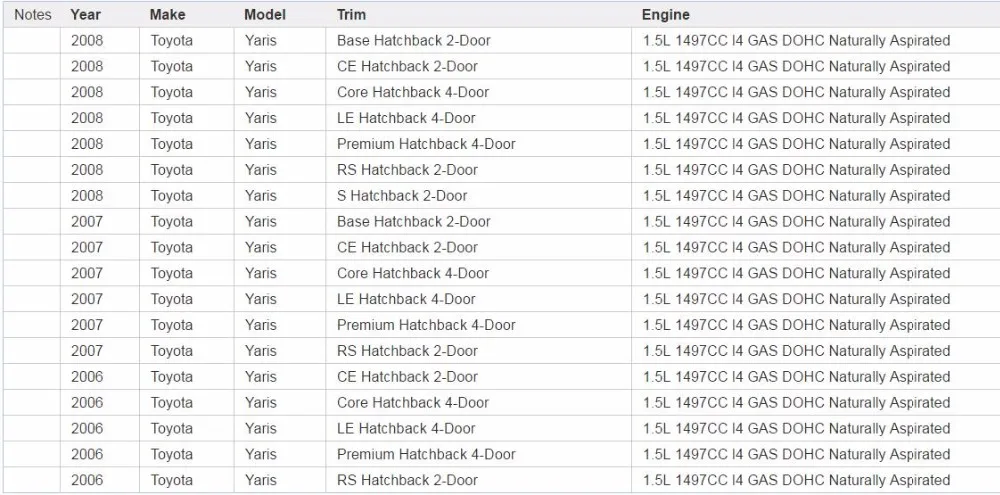Select 2008 Premium Hatchback 4-Door trim cell
Image resolution: width=1000 pixels, height=495 pixels.
[x=426, y=144]
